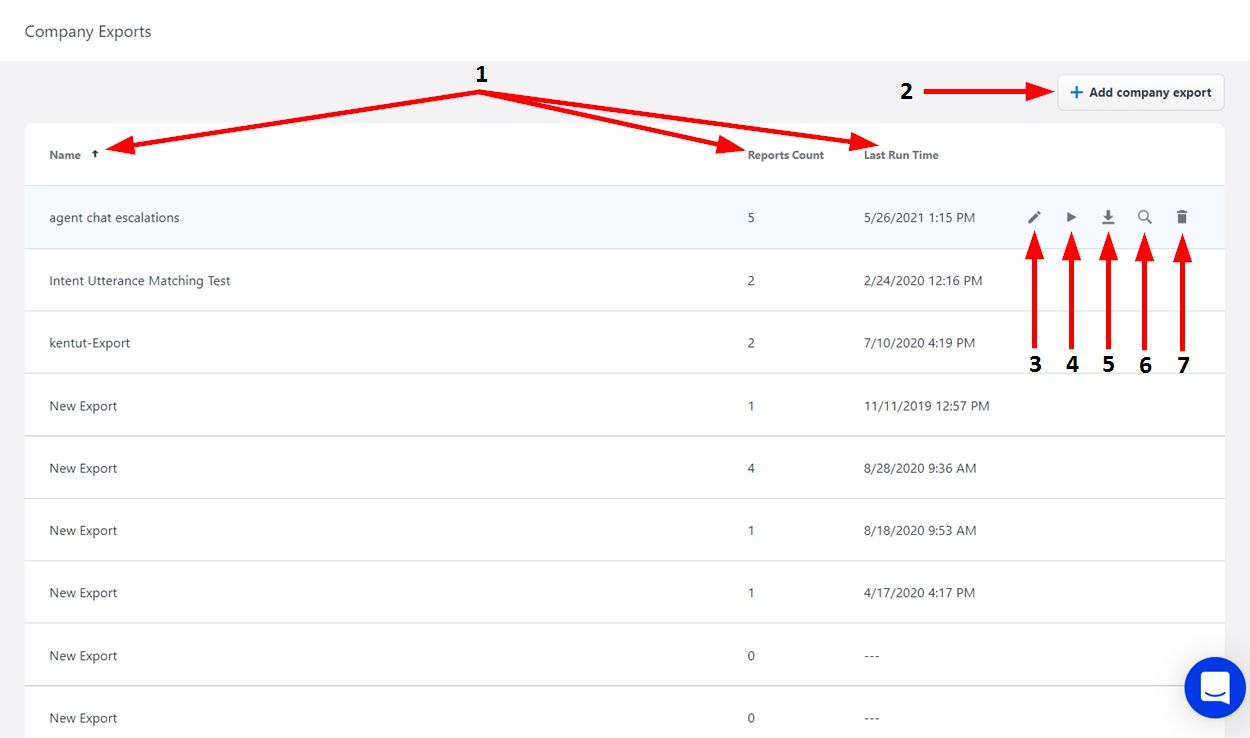Image resolution: width=1250 pixels, height=738 pixels.
Task: Select the New Export run 4/17/2020
Action: click(83, 593)
